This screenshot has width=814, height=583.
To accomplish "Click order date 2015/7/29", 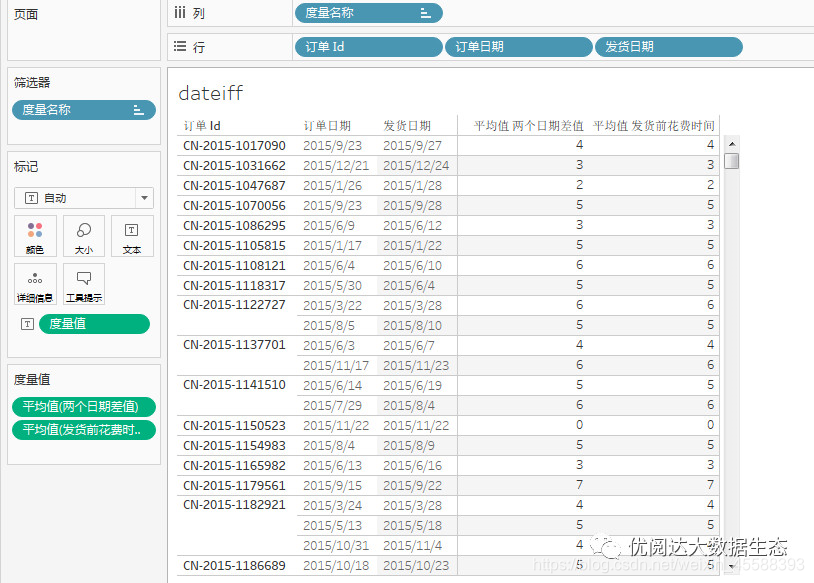I will [332, 405].
